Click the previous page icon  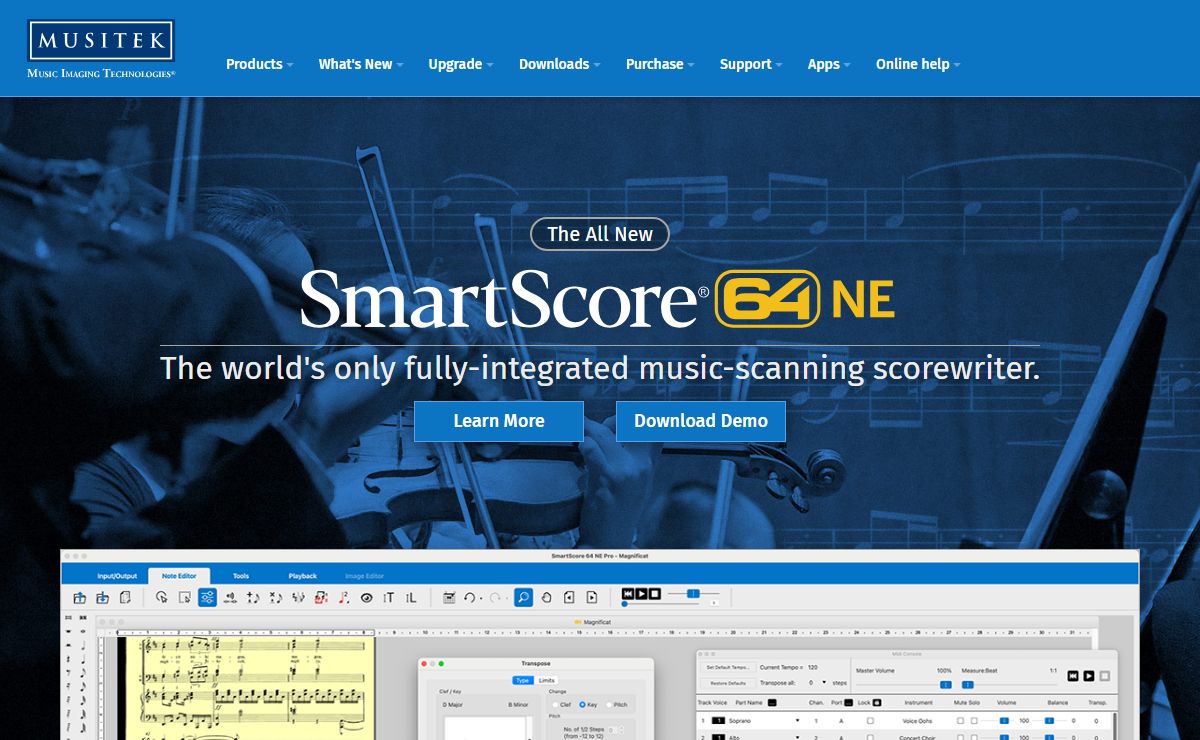569,598
